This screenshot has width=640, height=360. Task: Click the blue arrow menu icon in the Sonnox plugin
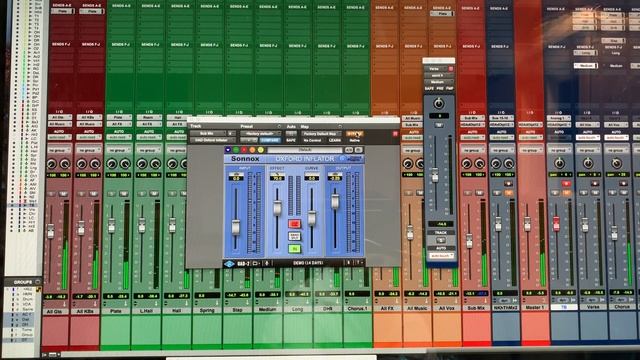228,150
